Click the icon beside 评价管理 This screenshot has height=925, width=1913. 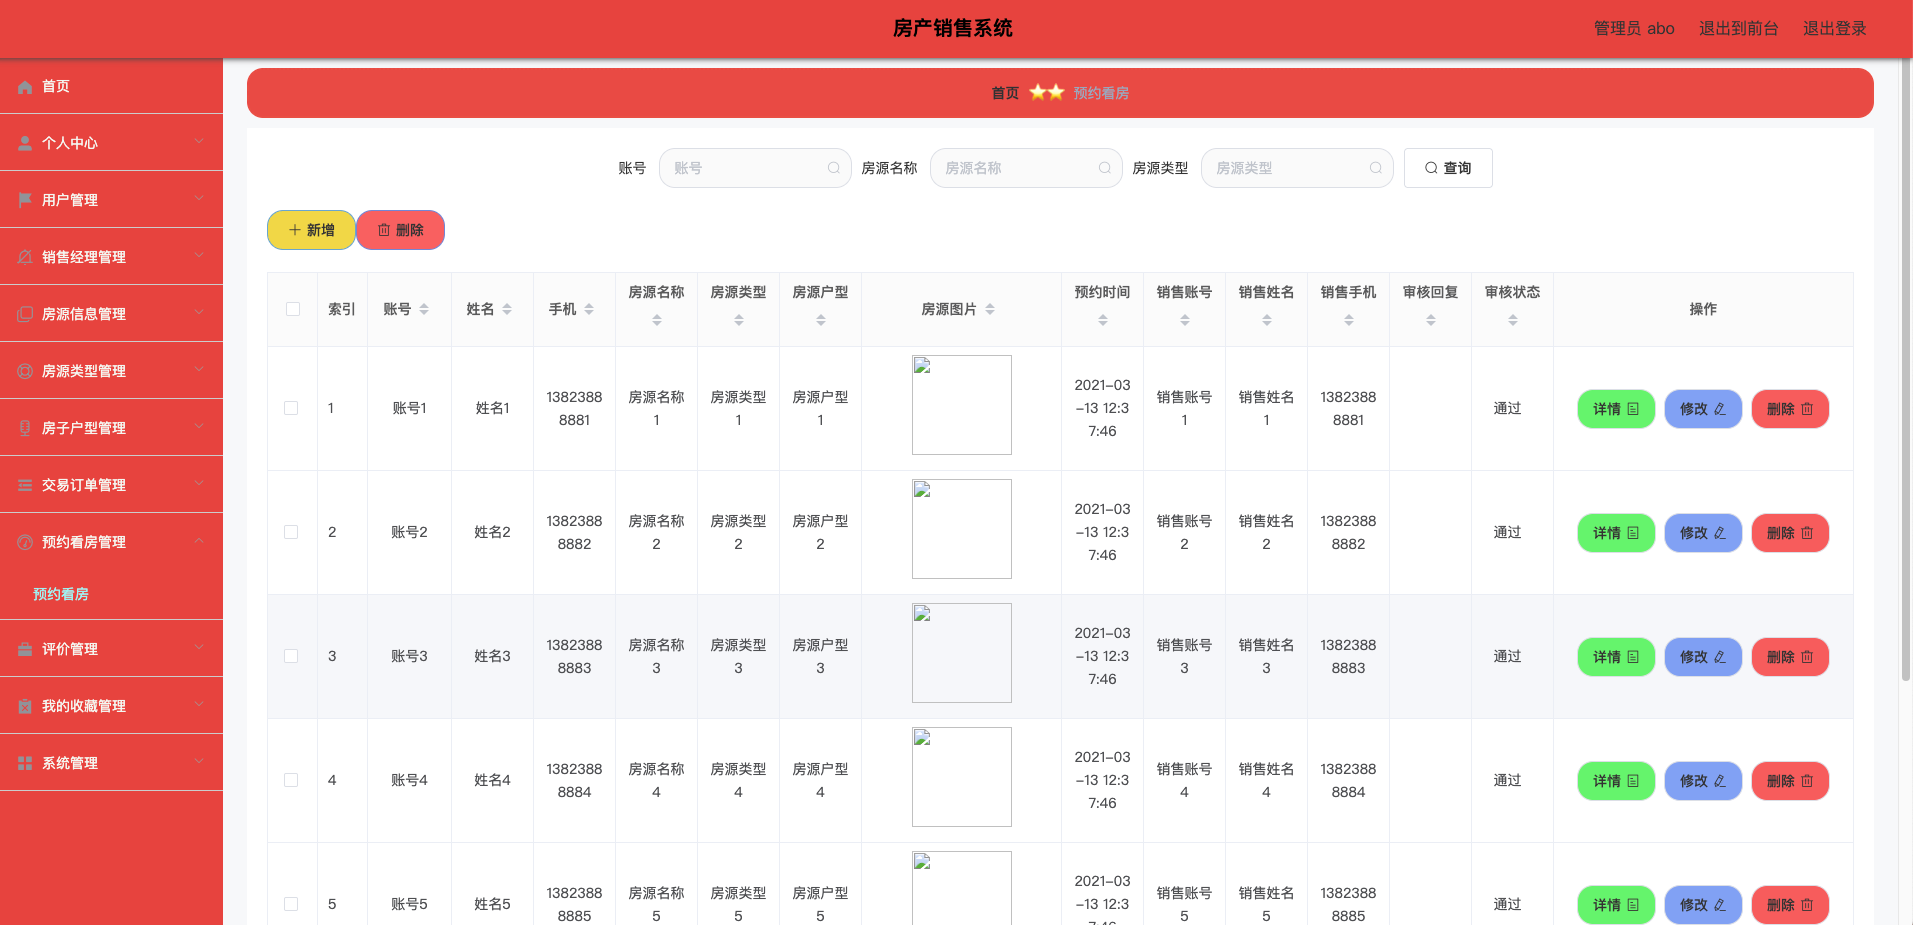click(25, 650)
